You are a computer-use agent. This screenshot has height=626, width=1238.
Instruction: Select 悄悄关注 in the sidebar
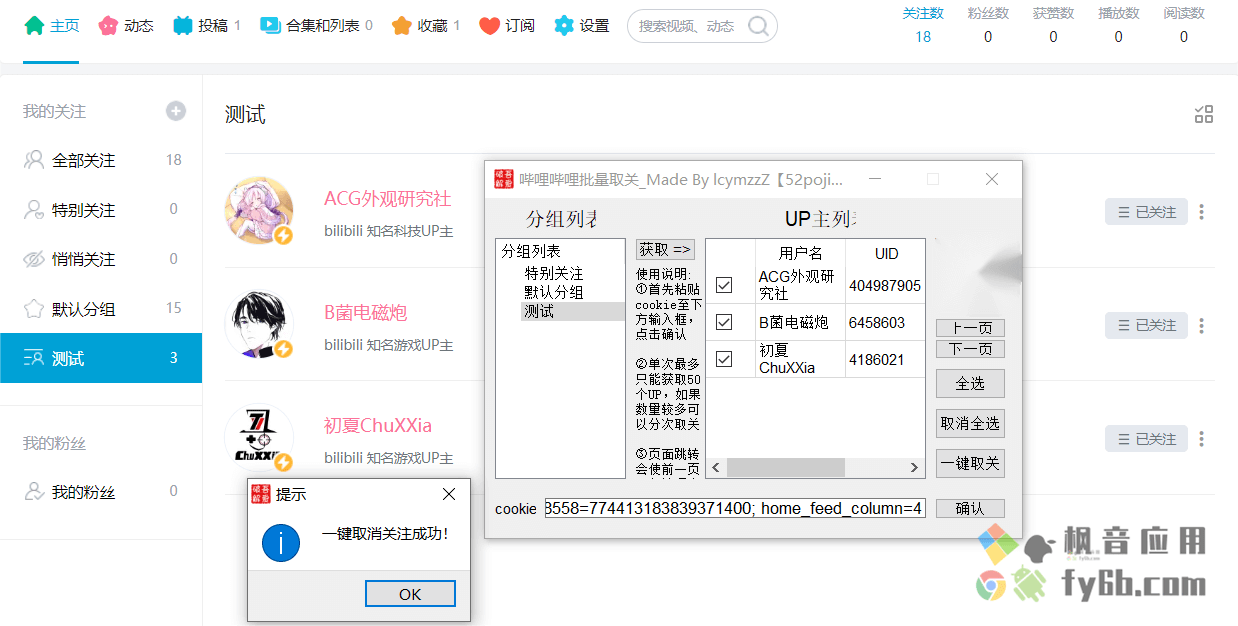(x=101, y=259)
